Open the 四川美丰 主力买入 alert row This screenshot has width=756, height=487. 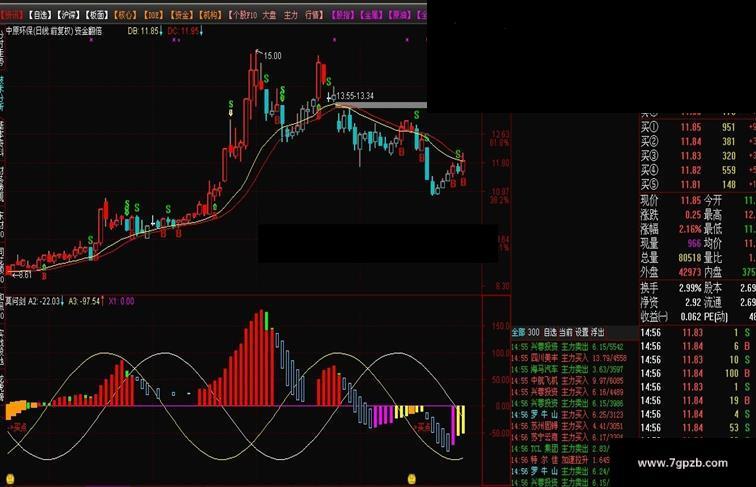point(569,358)
